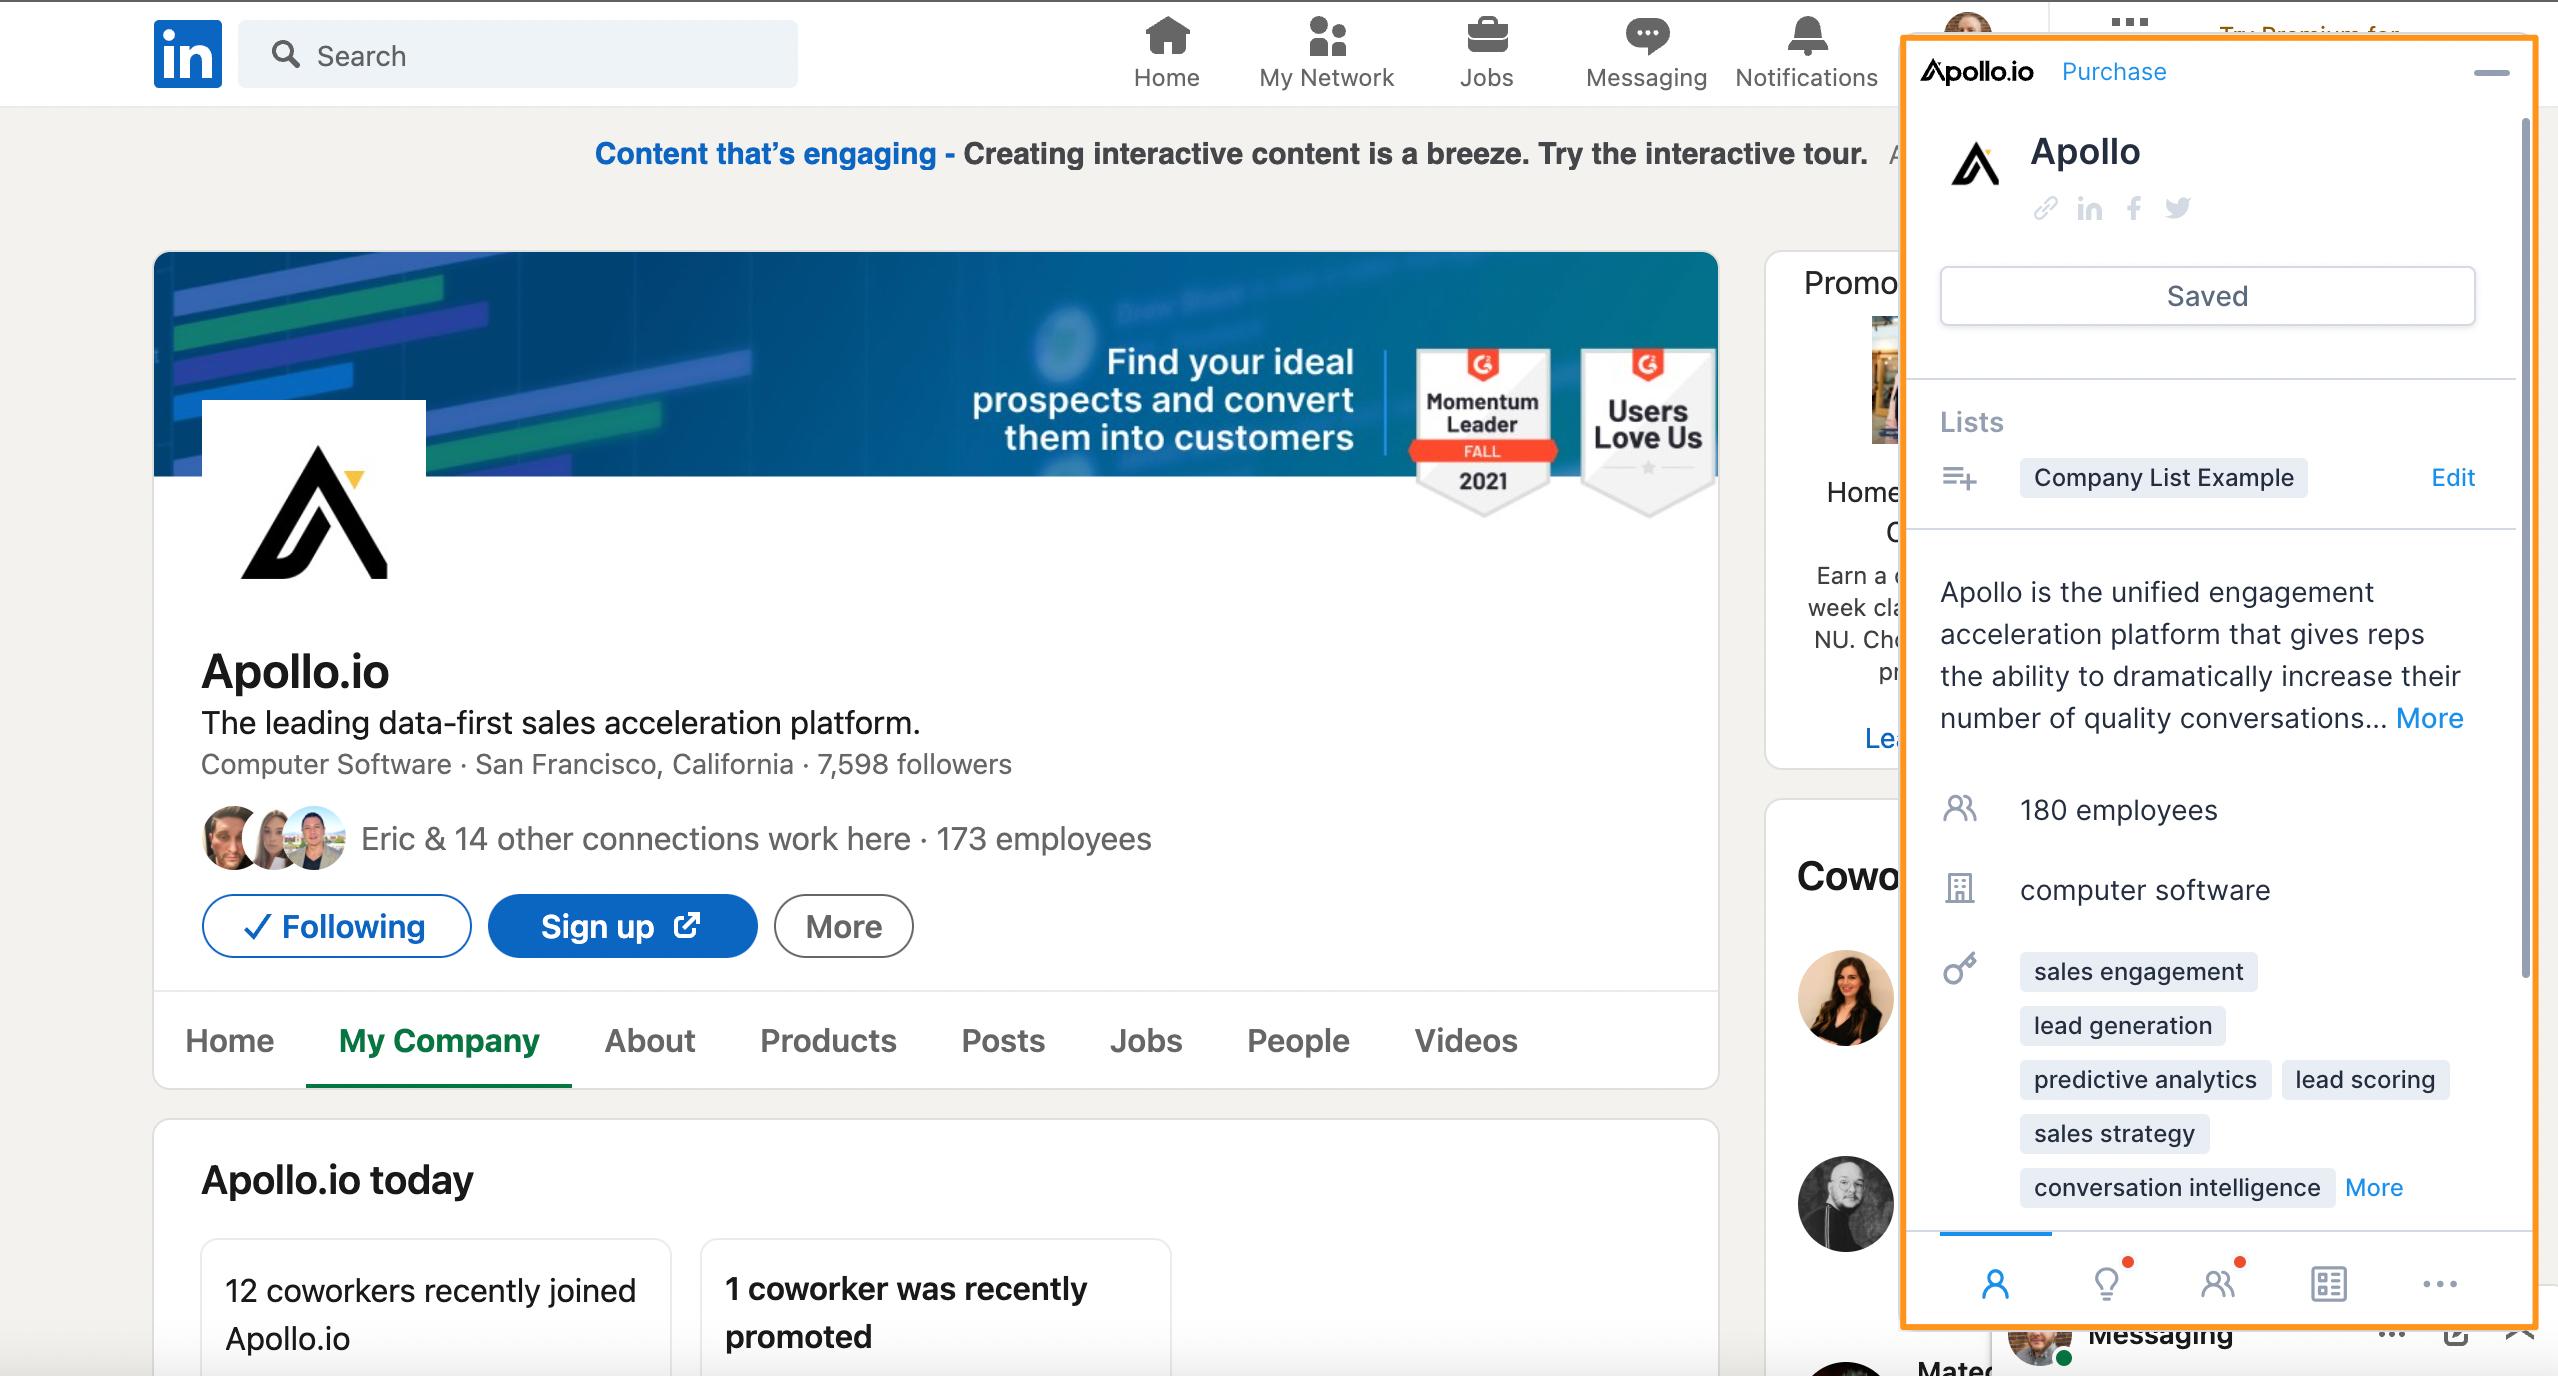2558x1376 pixels.
Task: Select the person tab icon in Apollo panel
Action: pos(1995,1284)
